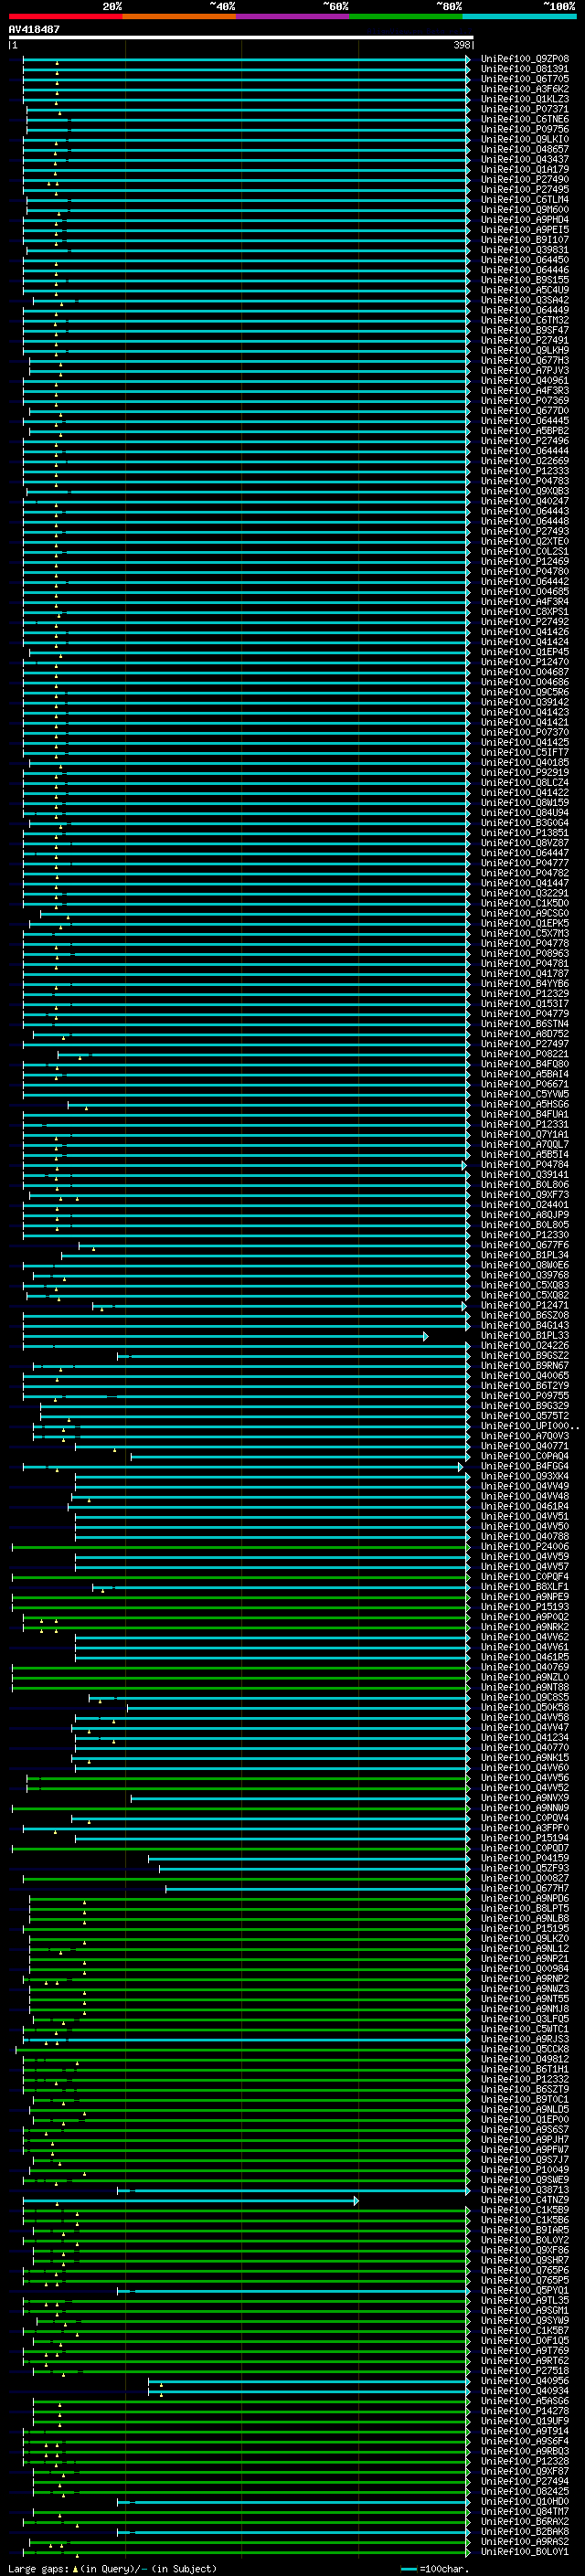585x2576 pixels.
Task: Open hit UniRef100_A3F6K2
Action: tap(524, 89)
